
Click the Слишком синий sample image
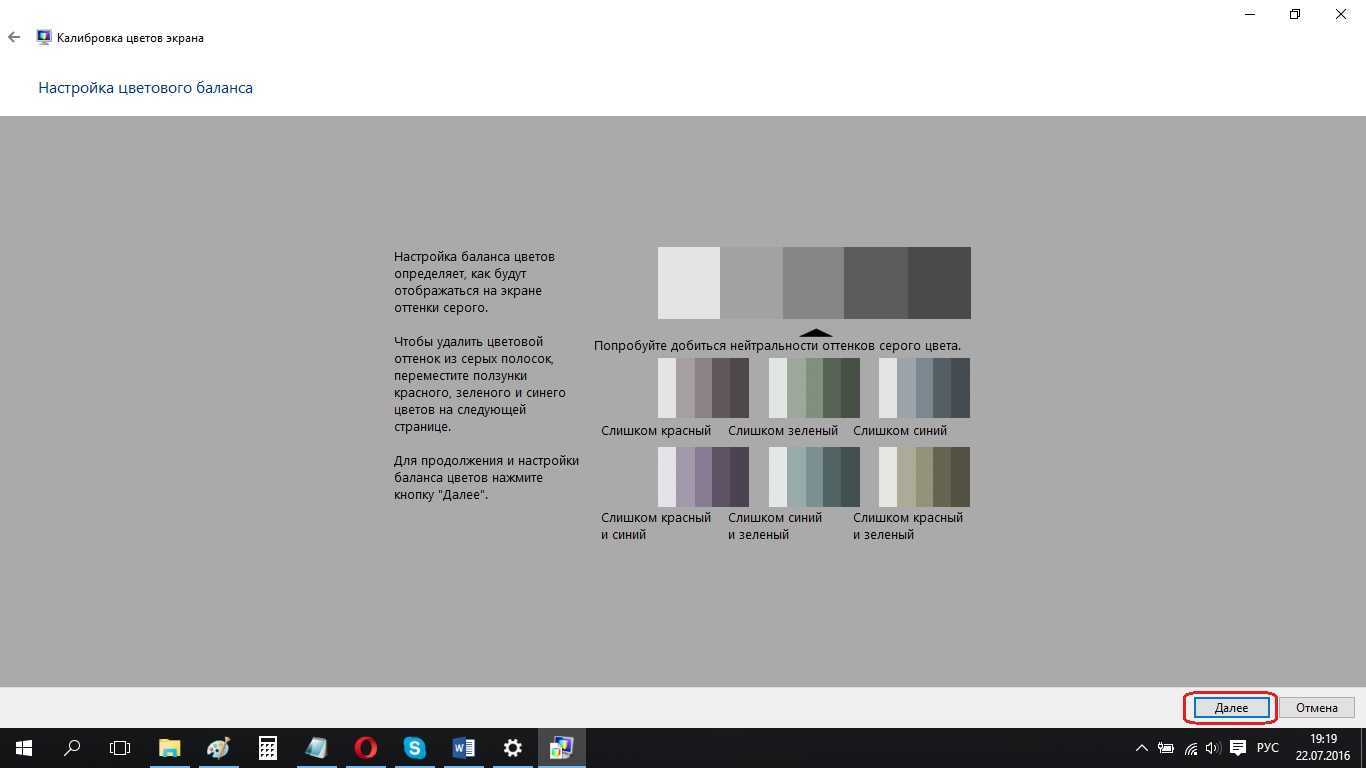pyautogui.click(x=924, y=388)
